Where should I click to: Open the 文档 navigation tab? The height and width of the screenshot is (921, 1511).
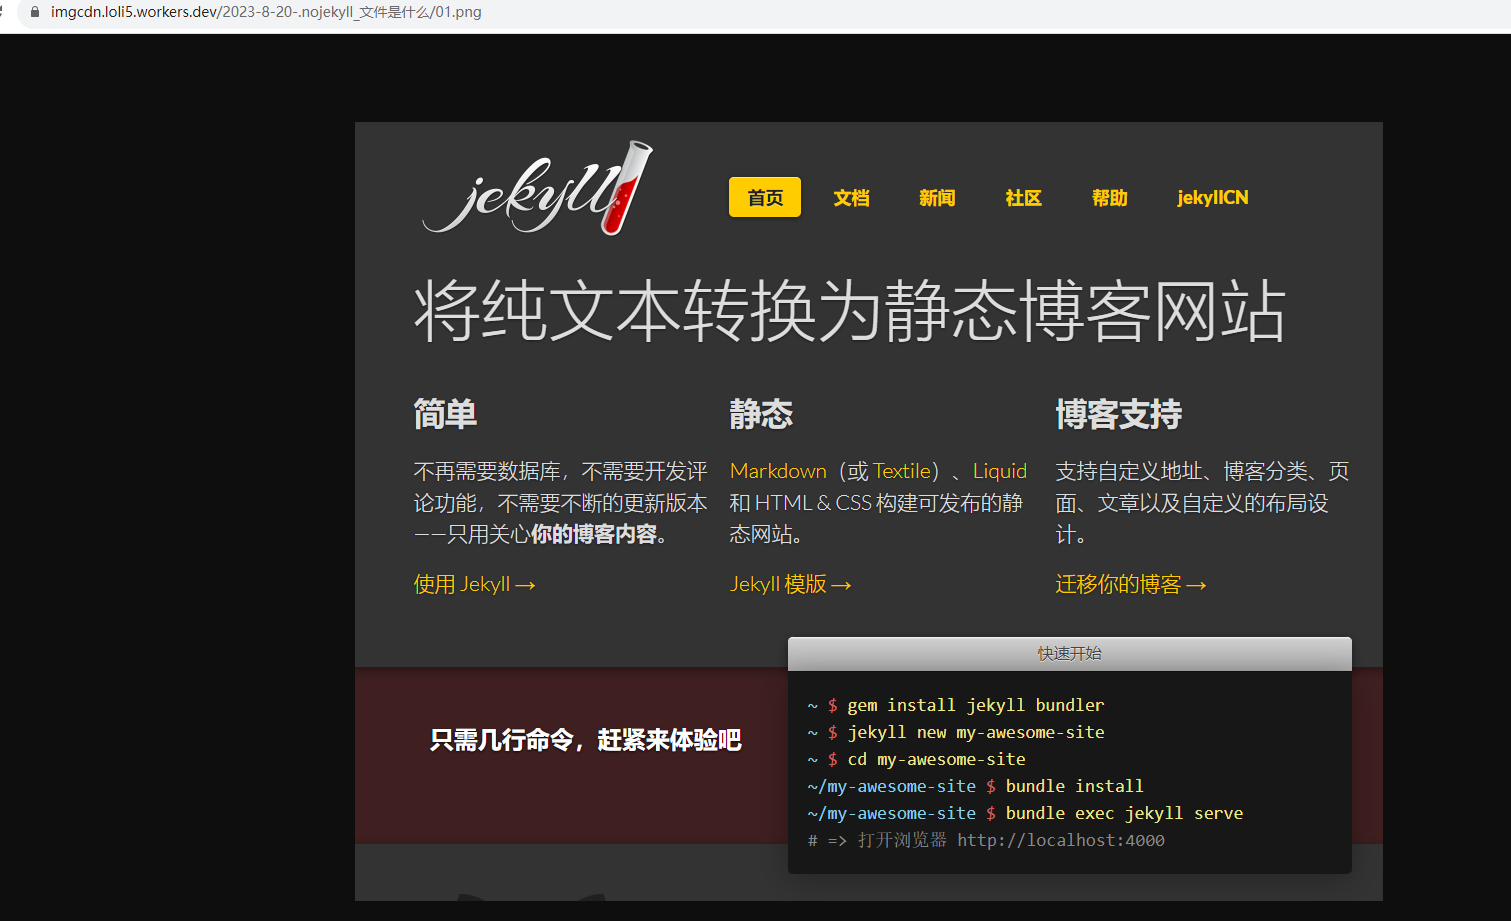tap(851, 197)
